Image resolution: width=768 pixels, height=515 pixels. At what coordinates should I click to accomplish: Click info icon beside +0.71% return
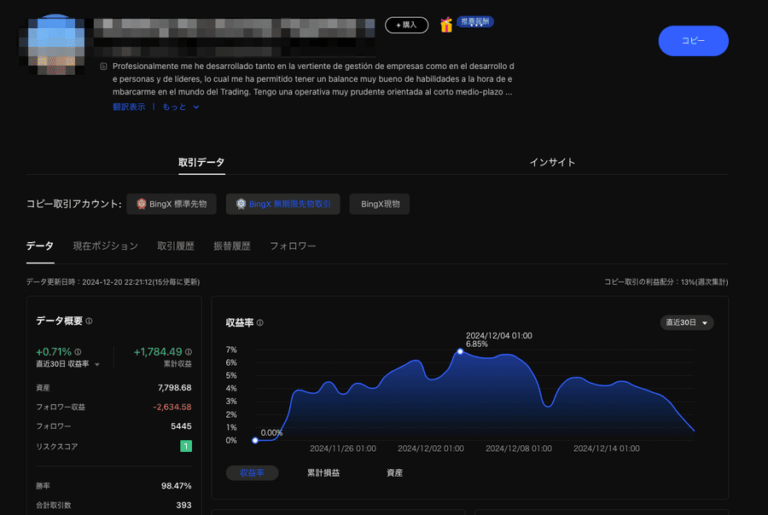(x=78, y=352)
